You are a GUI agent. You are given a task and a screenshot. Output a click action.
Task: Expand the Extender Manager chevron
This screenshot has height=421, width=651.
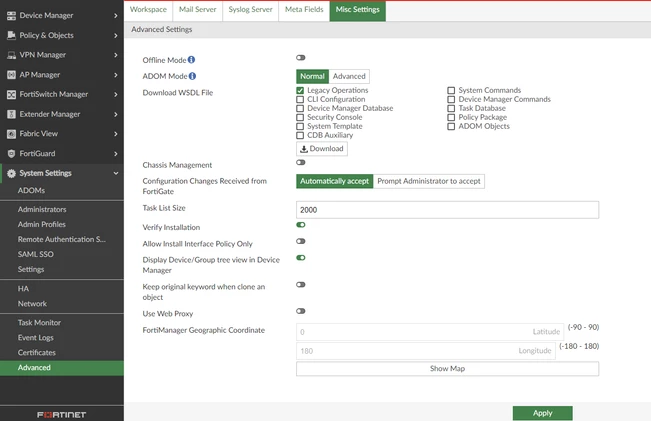click(x=116, y=114)
